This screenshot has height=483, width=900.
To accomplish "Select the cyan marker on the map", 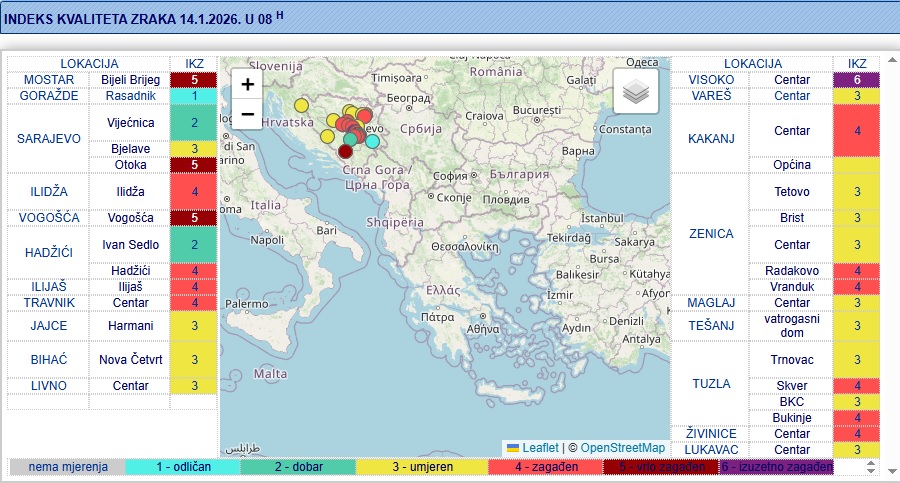I will coord(373,141).
